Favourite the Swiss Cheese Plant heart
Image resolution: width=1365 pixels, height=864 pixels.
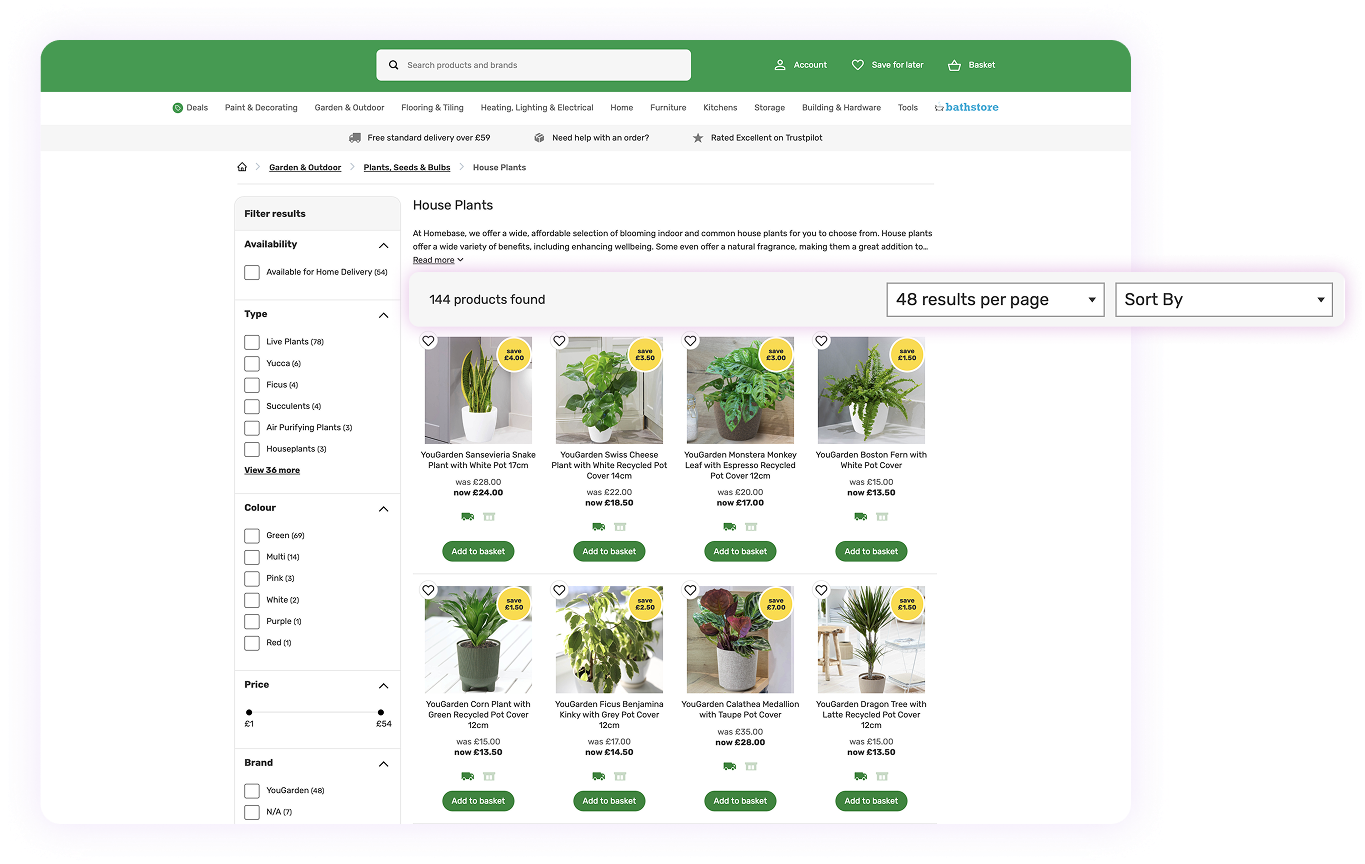(559, 341)
